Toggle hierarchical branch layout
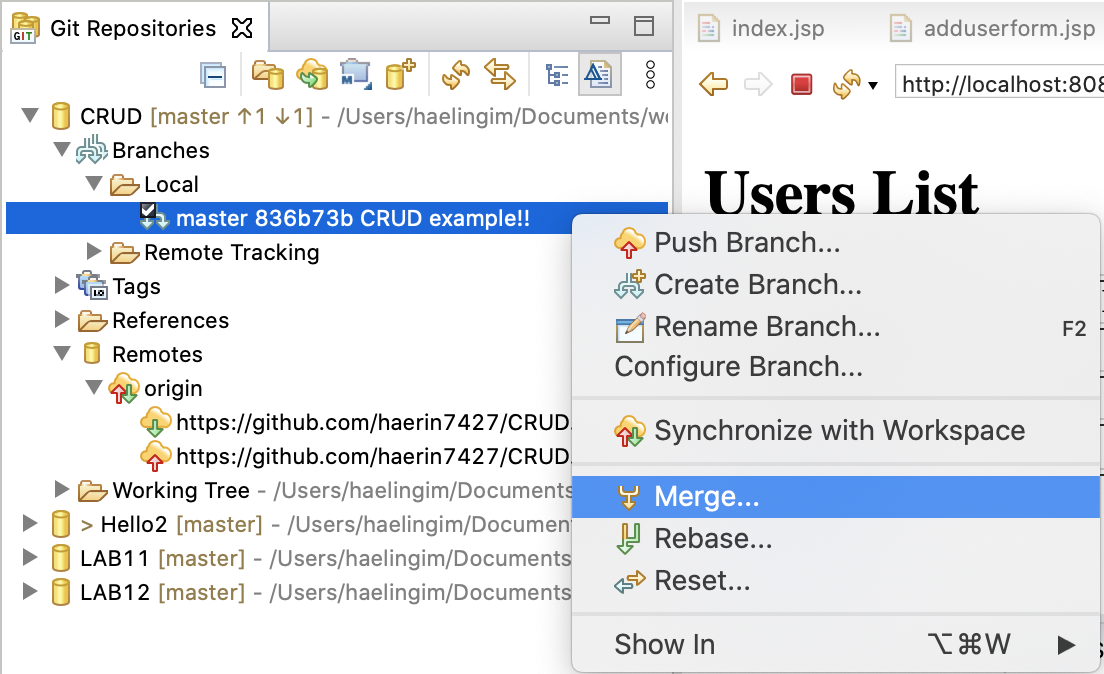The height and width of the screenshot is (674, 1104). 557,75
